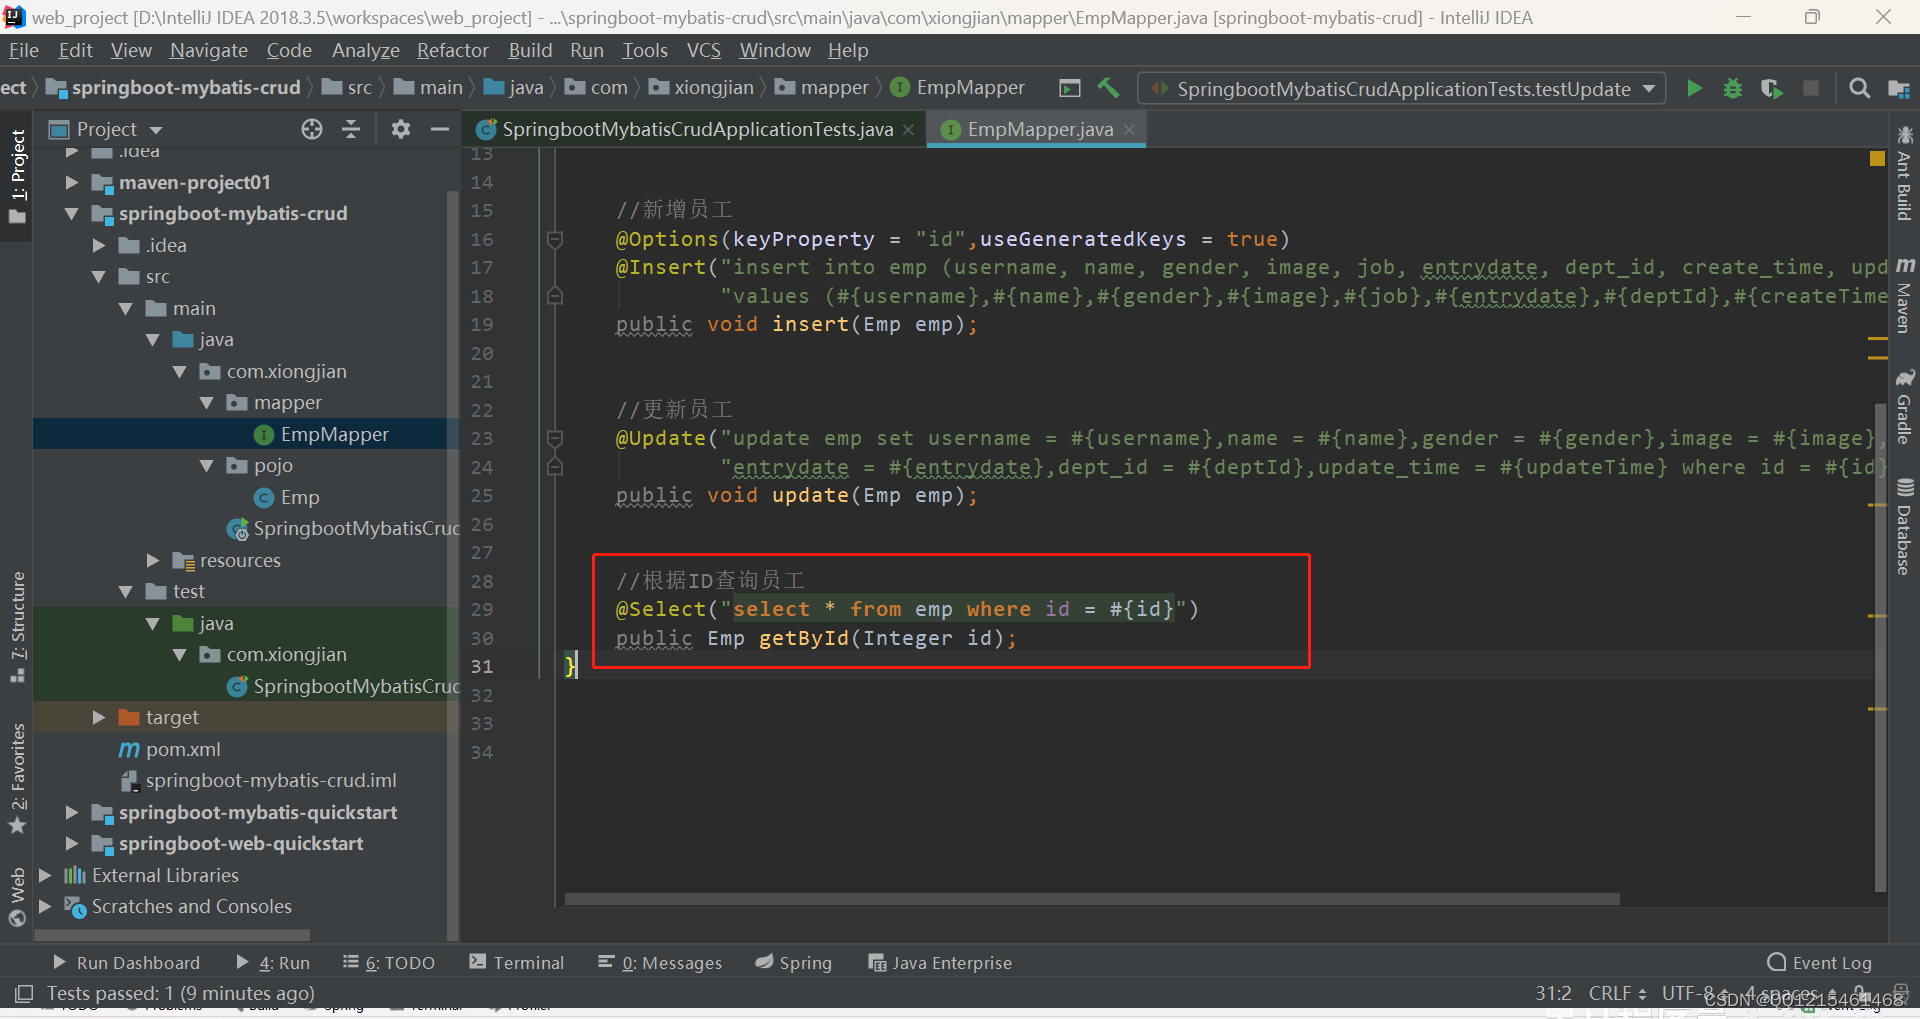Collapse all with Project panel icon
The image size is (1920, 1019).
[351, 129]
